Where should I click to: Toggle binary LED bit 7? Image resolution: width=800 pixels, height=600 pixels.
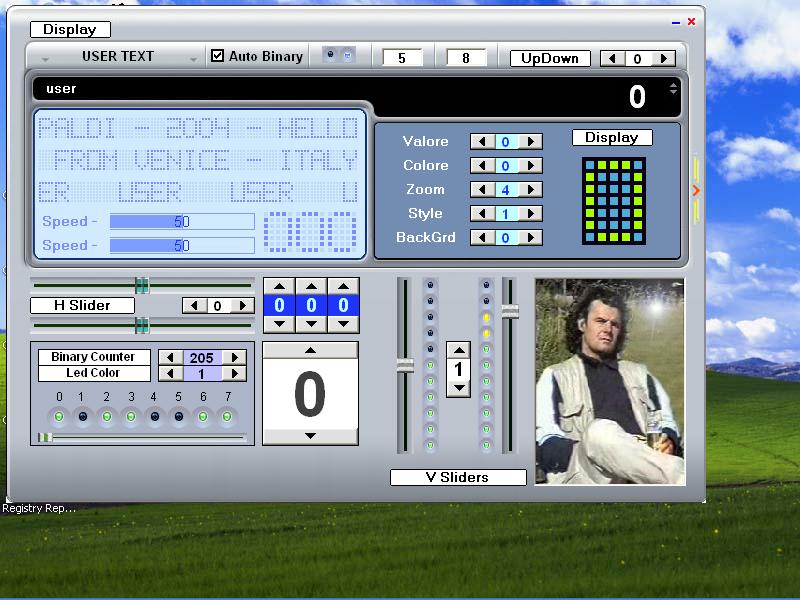pos(228,416)
